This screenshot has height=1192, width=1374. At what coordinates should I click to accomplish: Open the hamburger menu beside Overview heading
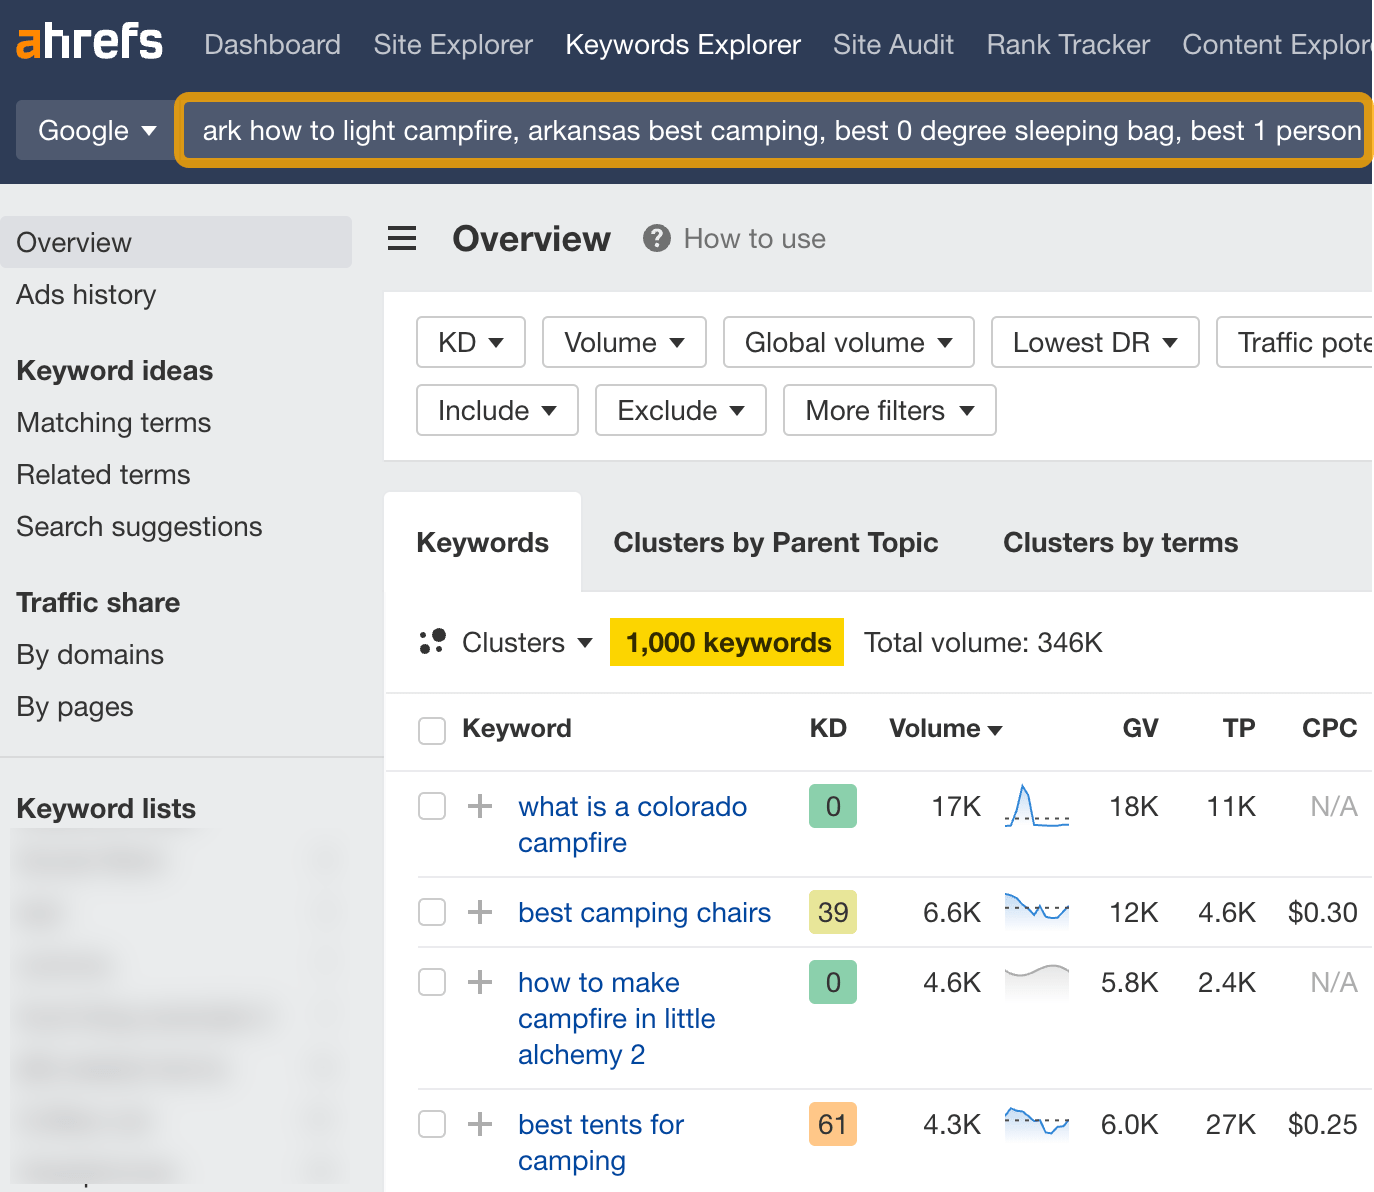pyautogui.click(x=402, y=239)
